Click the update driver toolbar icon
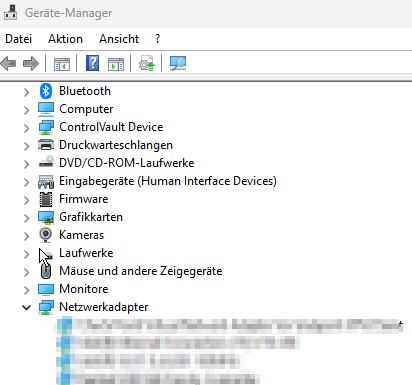Viewport: 412px width, 385px height. click(147, 63)
